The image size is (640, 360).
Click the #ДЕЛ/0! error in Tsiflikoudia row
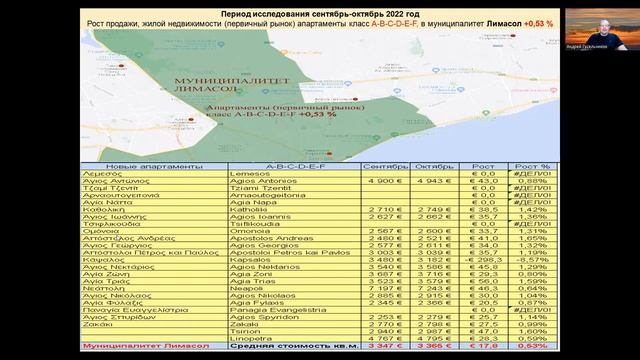click(532, 224)
